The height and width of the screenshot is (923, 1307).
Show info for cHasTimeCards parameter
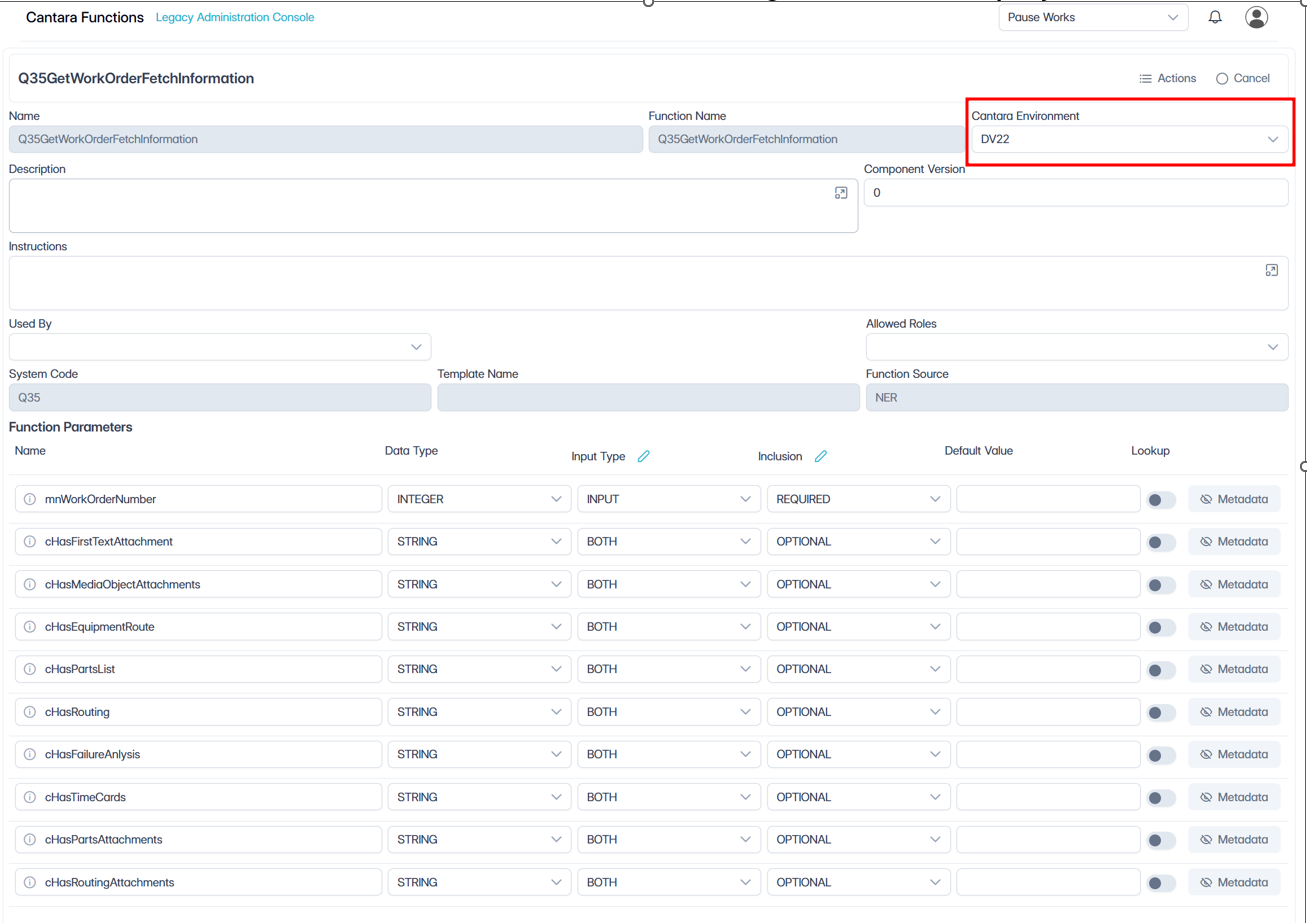[x=30, y=797]
